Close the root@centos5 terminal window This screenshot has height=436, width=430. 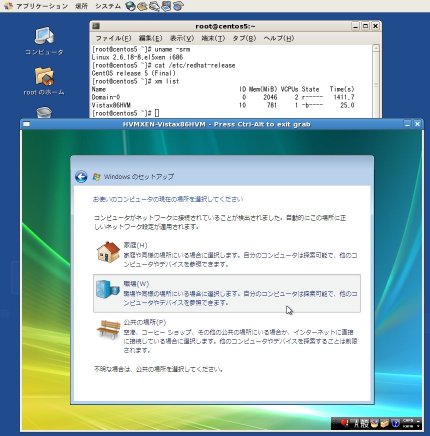pos(375,26)
